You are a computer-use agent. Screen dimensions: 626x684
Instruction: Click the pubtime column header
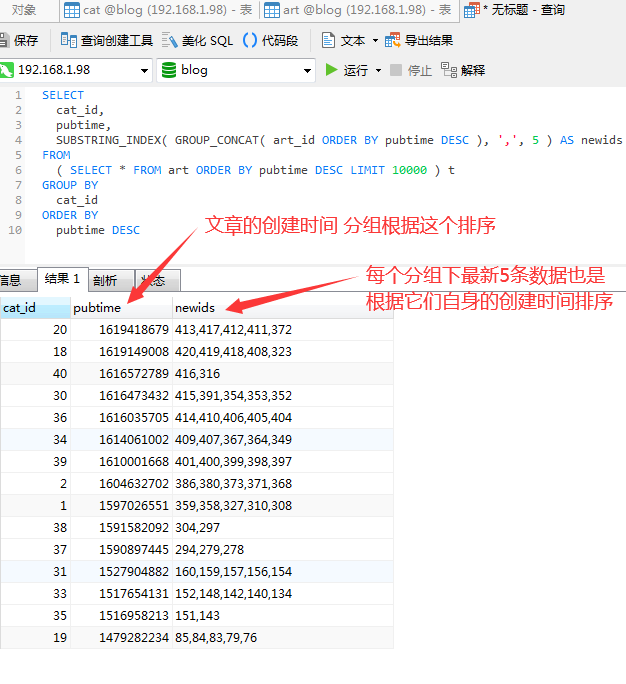(121, 308)
